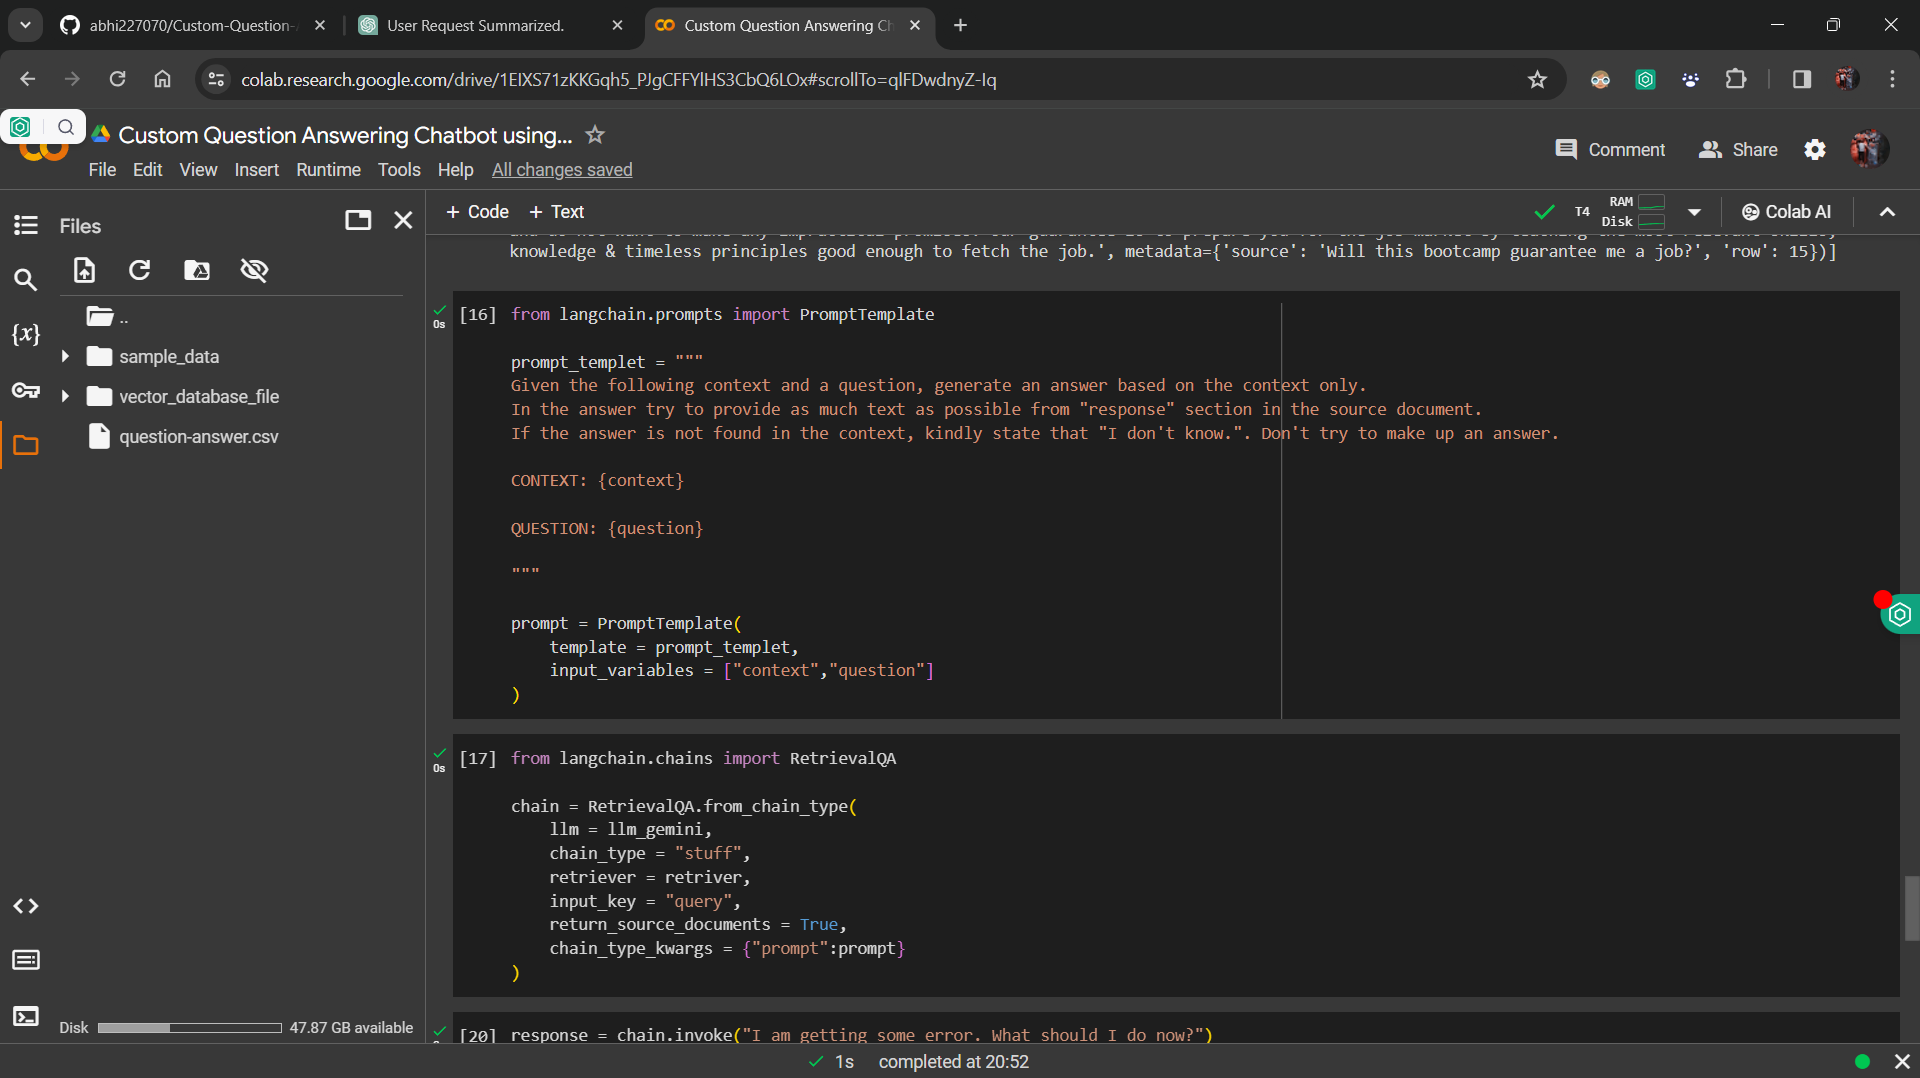Expand the vector_database_file folder
Viewport: 1920px width, 1078px height.
click(65, 397)
